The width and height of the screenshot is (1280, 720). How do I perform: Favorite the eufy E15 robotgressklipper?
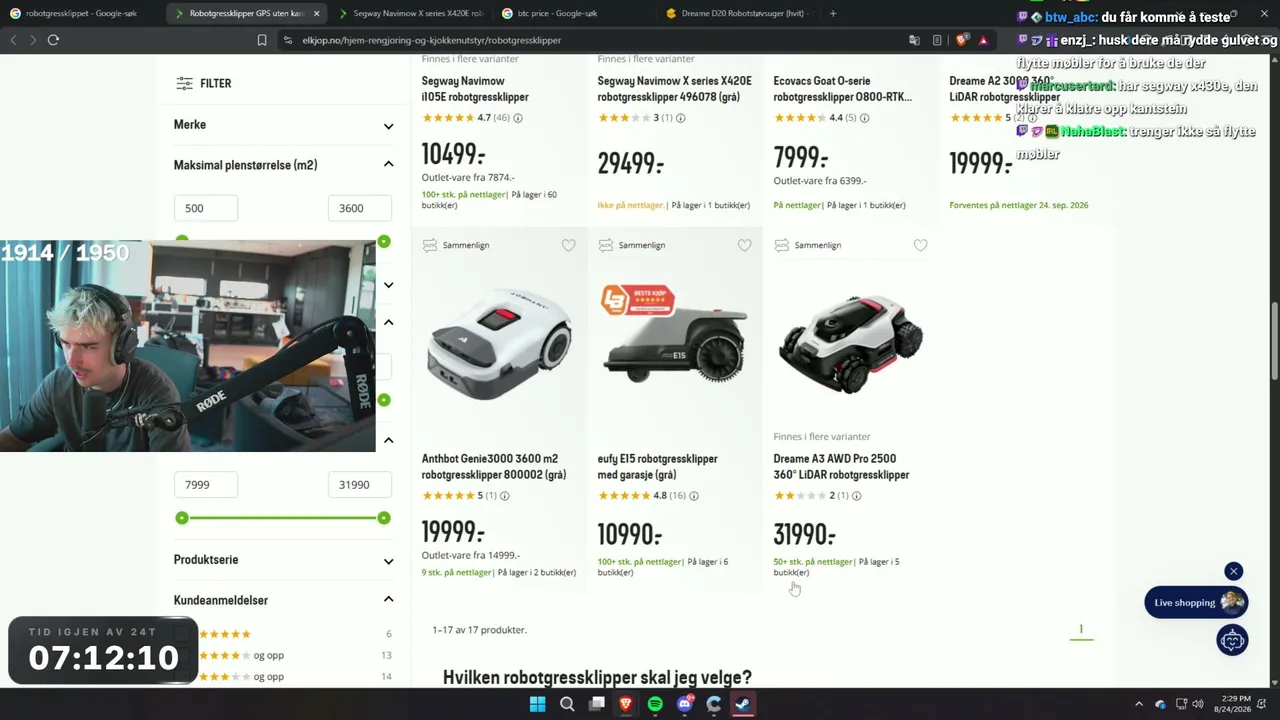(x=744, y=245)
